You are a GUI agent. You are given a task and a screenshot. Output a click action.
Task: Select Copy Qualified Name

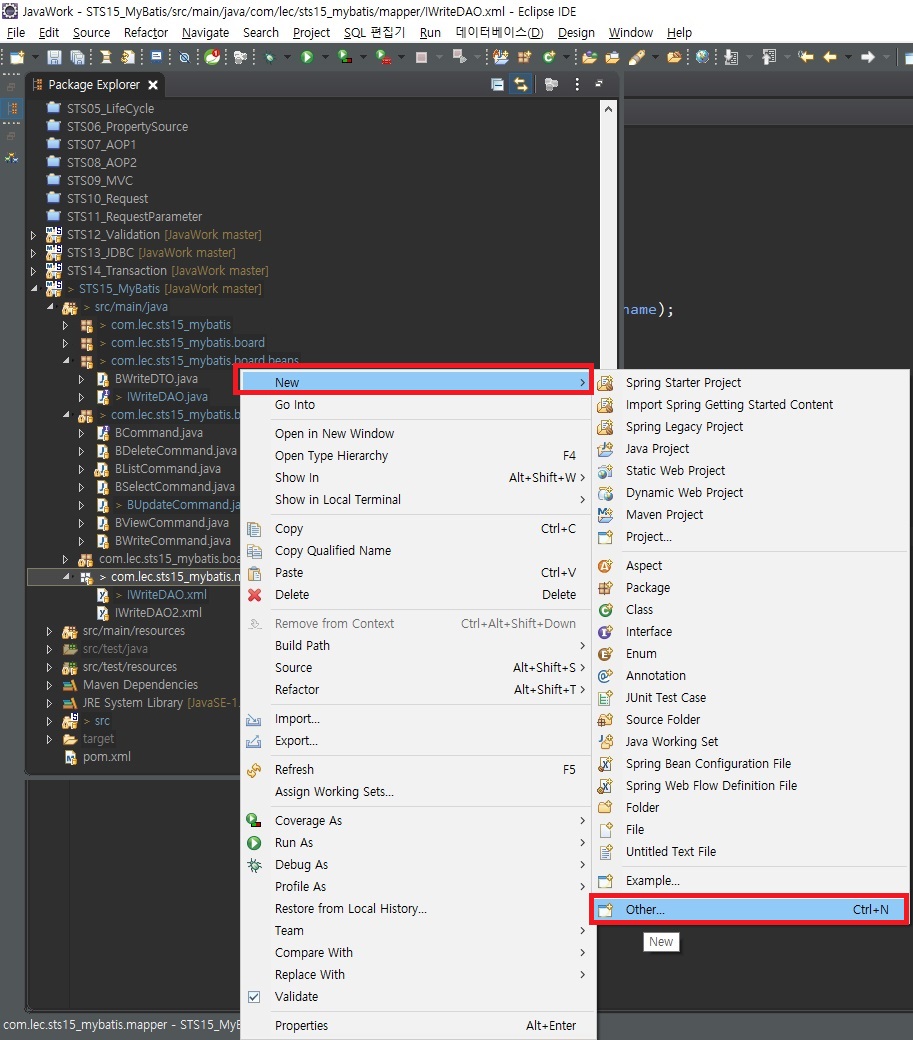point(416,551)
